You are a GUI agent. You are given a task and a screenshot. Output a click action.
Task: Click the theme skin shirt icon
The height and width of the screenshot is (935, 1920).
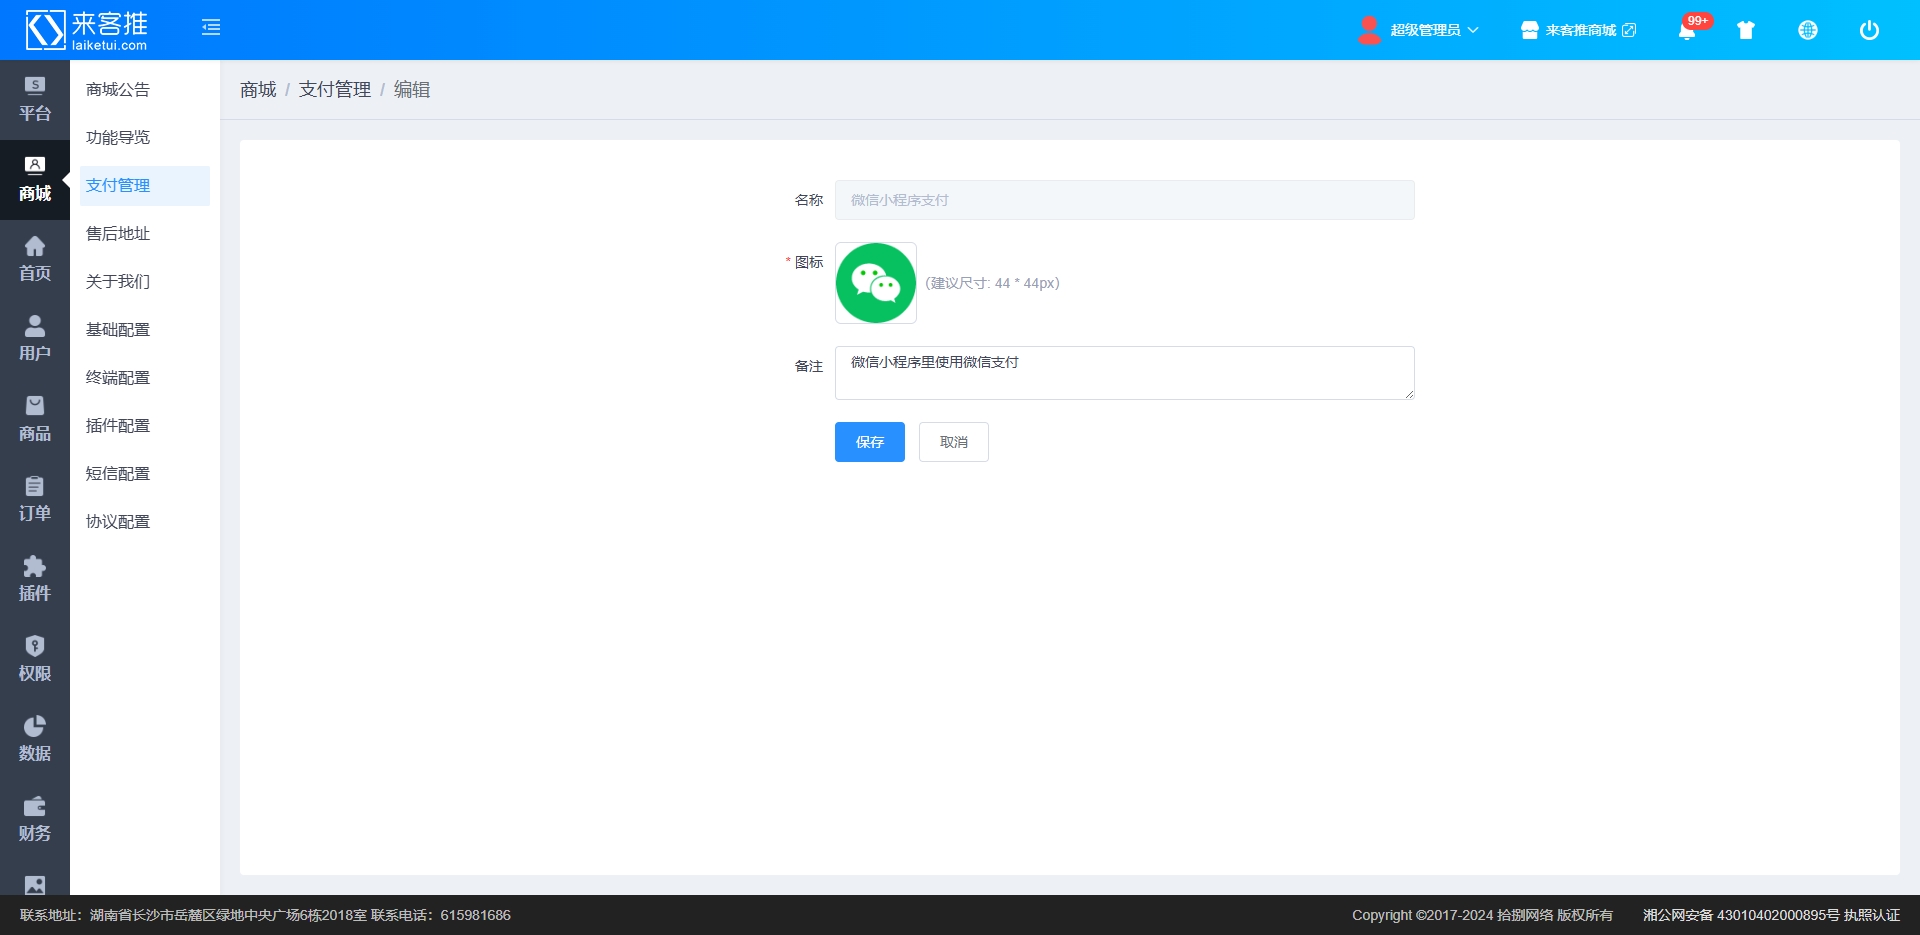(1746, 30)
